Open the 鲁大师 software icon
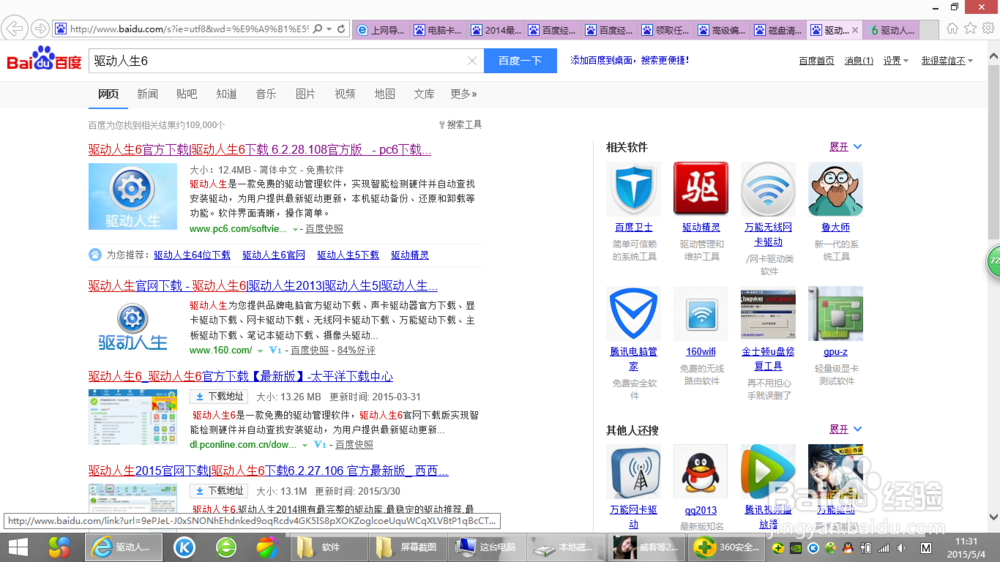This screenshot has height=562, width=1000. pyautogui.click(x=835, y=189)
